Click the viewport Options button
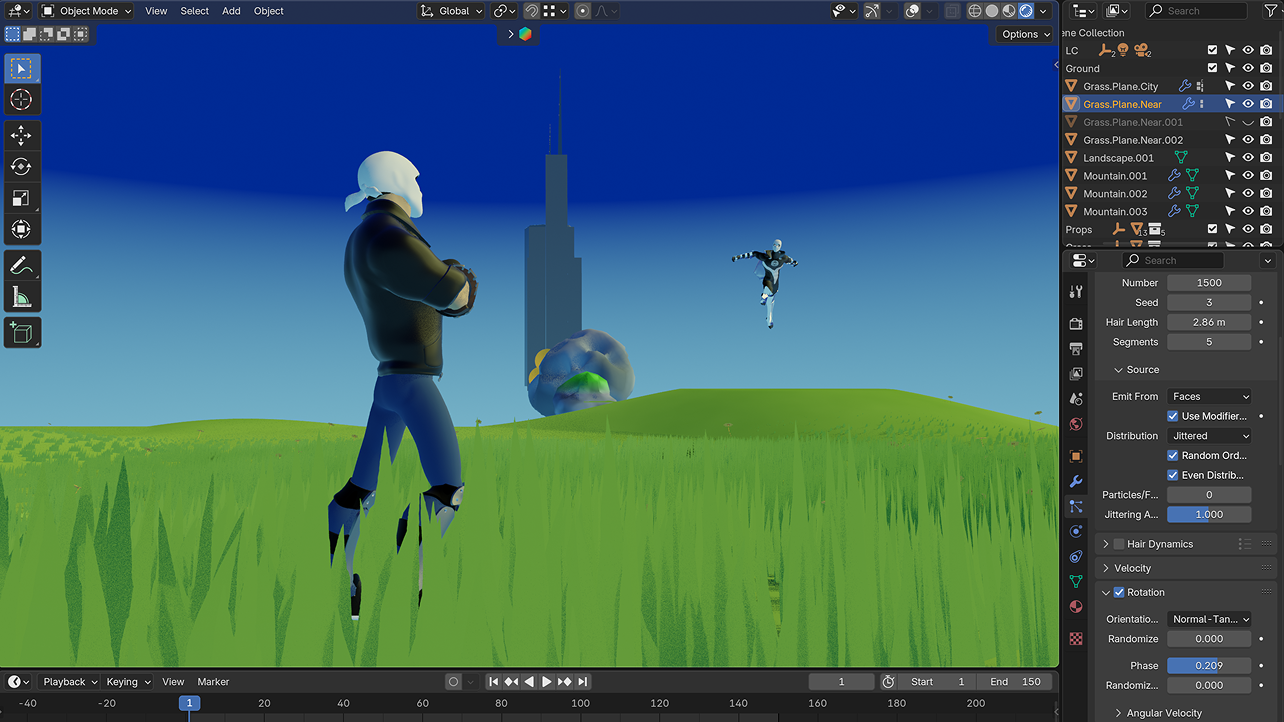The height and width of the screenshot is (722, 1284). pyautogui.click(x=1025, y=34)
